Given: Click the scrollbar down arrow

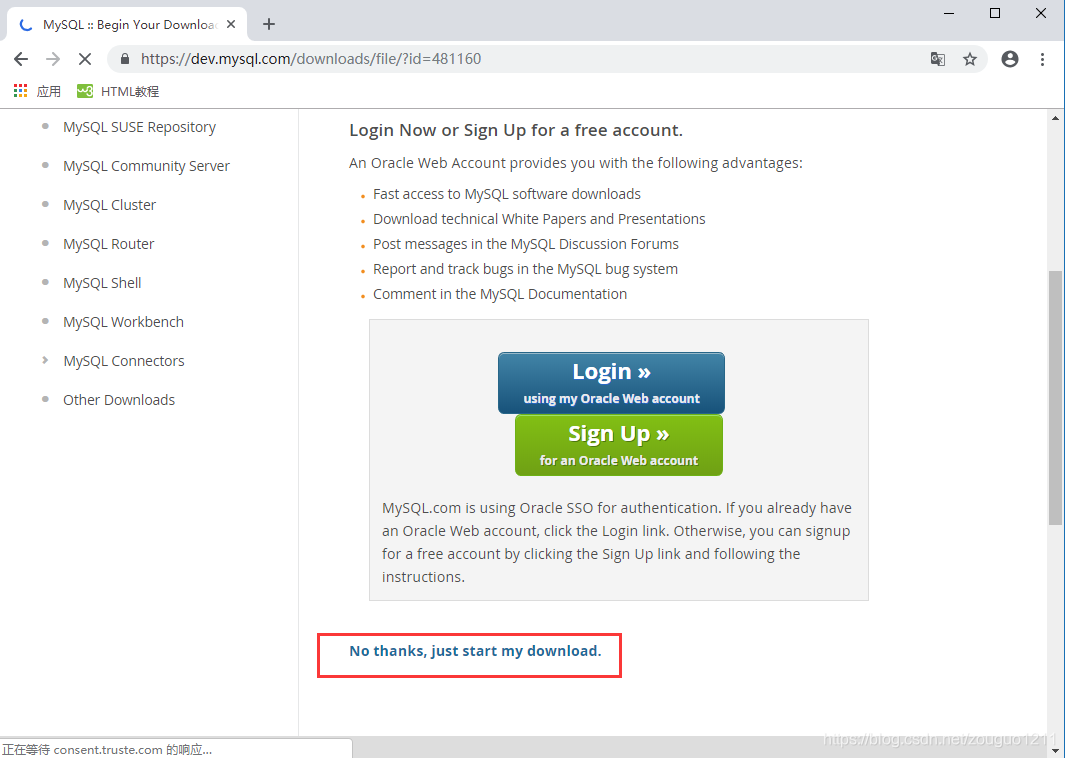Looking at the screenshot, I should 1055,750.
